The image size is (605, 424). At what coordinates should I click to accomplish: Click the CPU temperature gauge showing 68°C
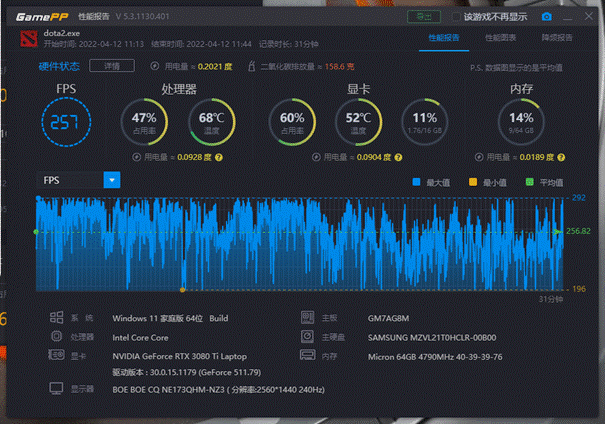[x=213, y=122]
